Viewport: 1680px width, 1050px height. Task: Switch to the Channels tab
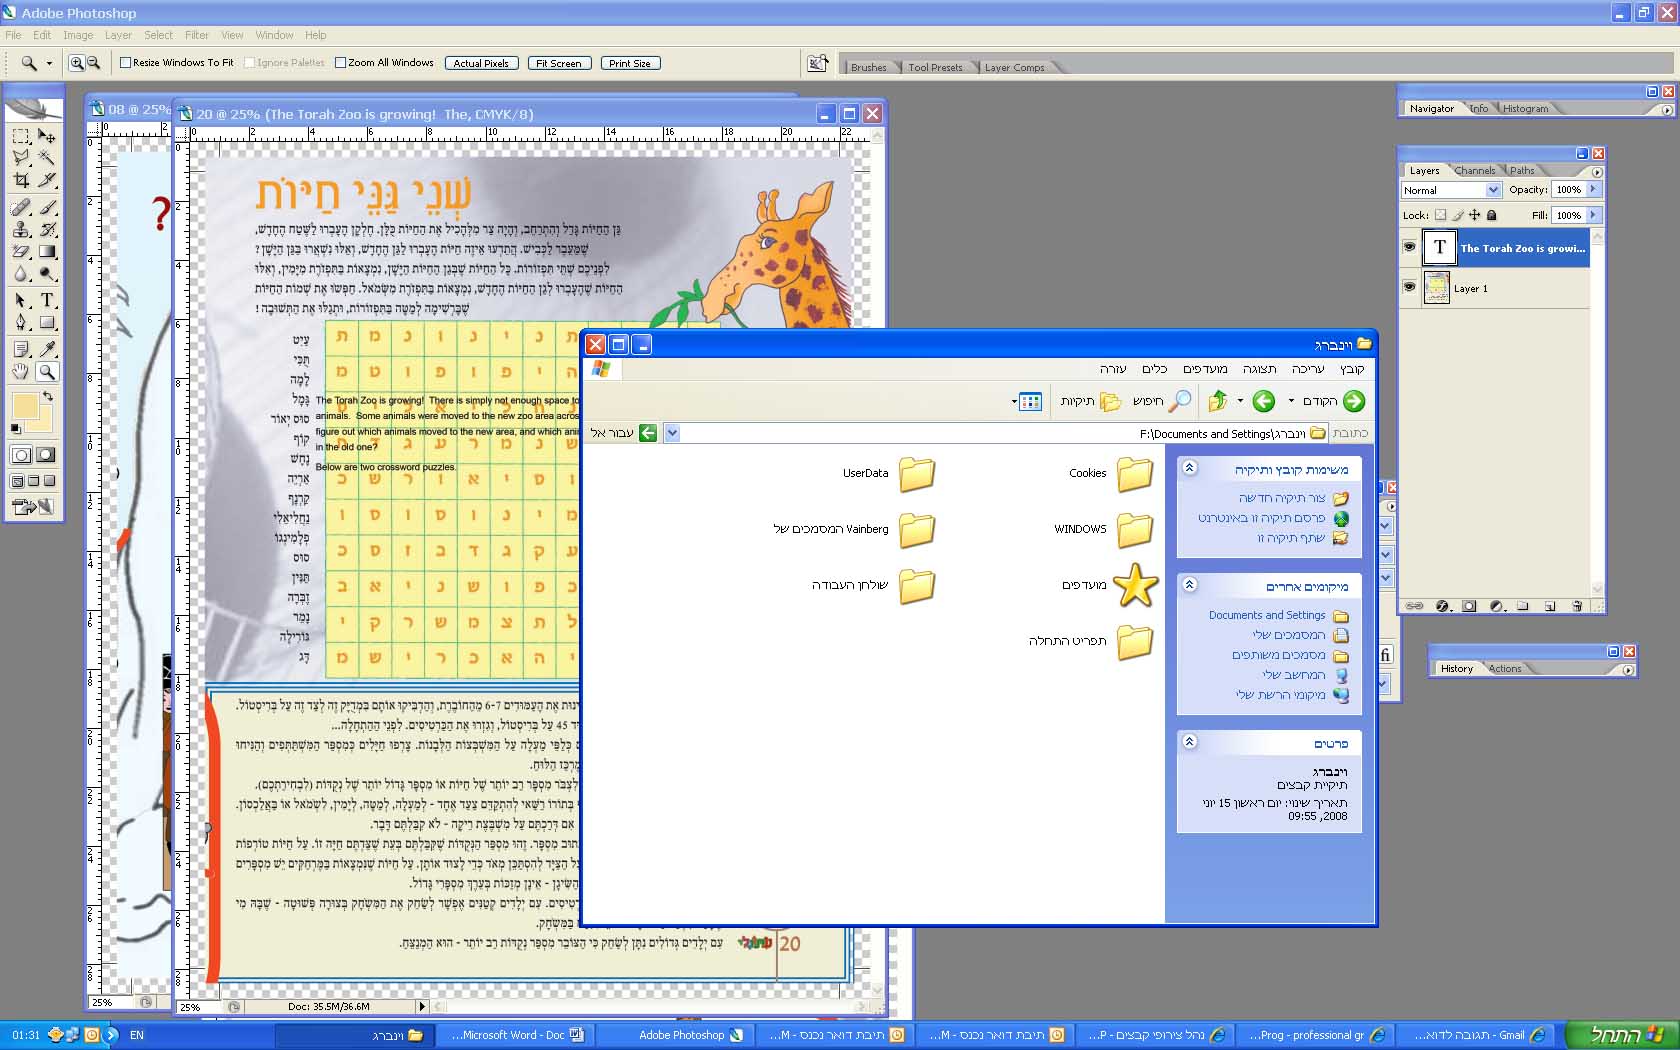(1475, 171)
